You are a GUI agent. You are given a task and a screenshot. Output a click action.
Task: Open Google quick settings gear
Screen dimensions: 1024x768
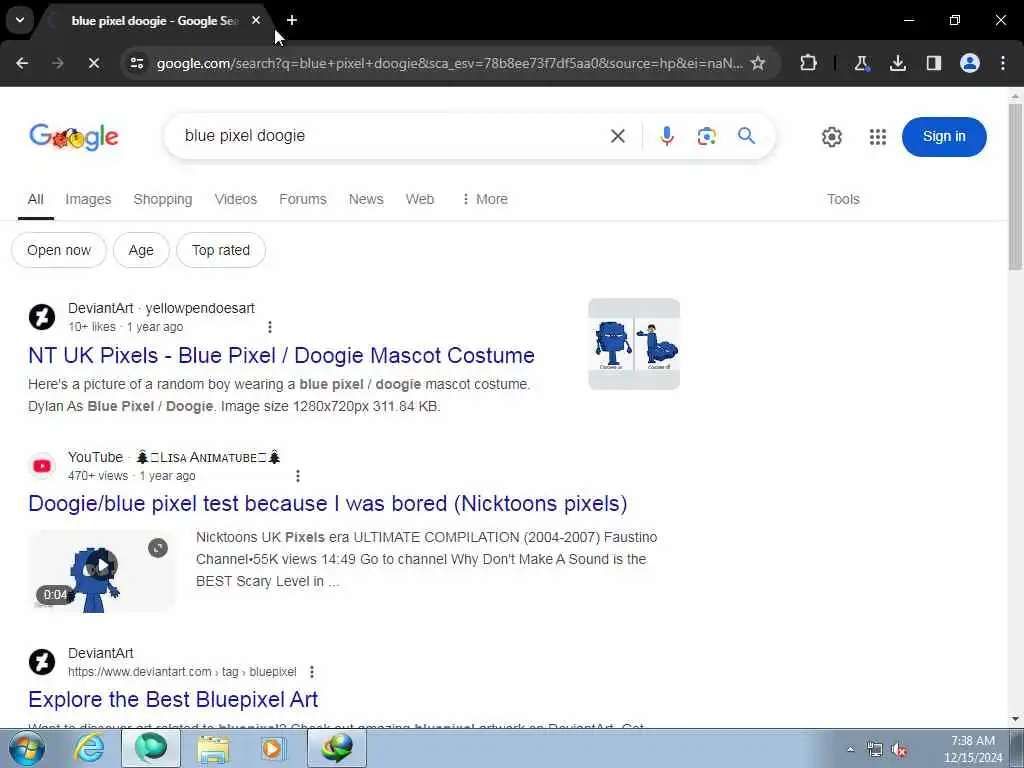click(x=831, y=136)
